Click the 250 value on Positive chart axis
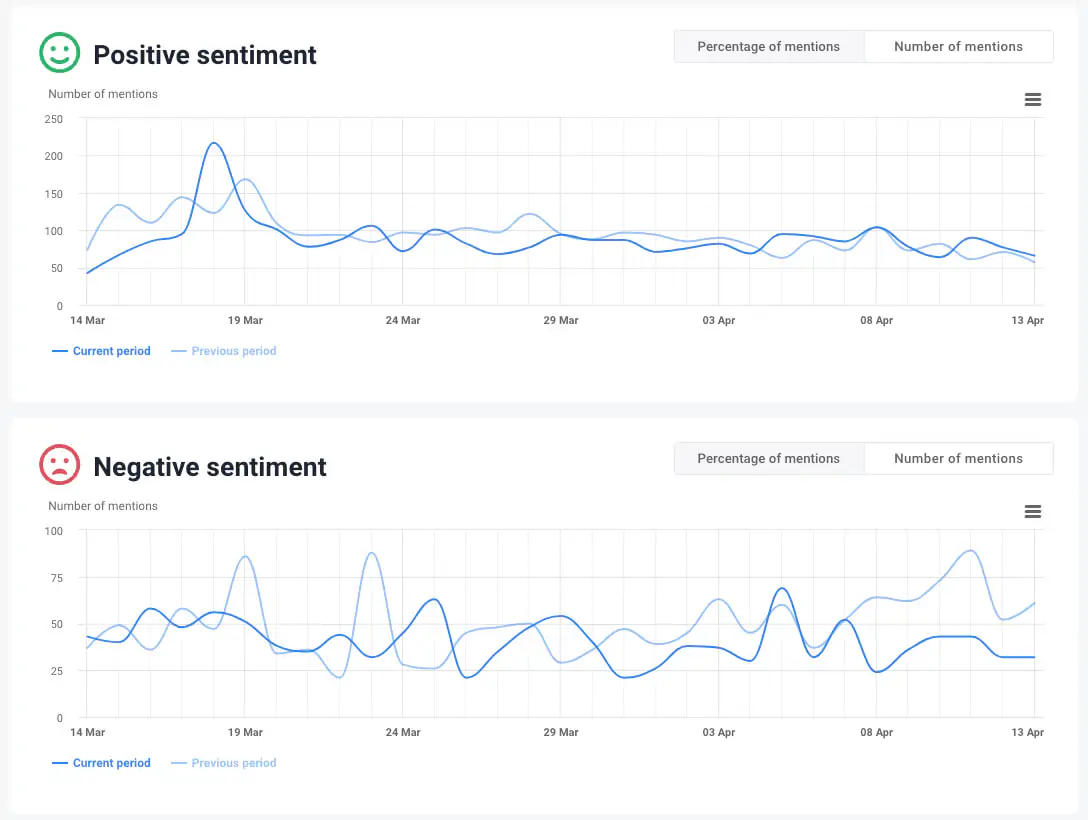 tap(53, 119)
